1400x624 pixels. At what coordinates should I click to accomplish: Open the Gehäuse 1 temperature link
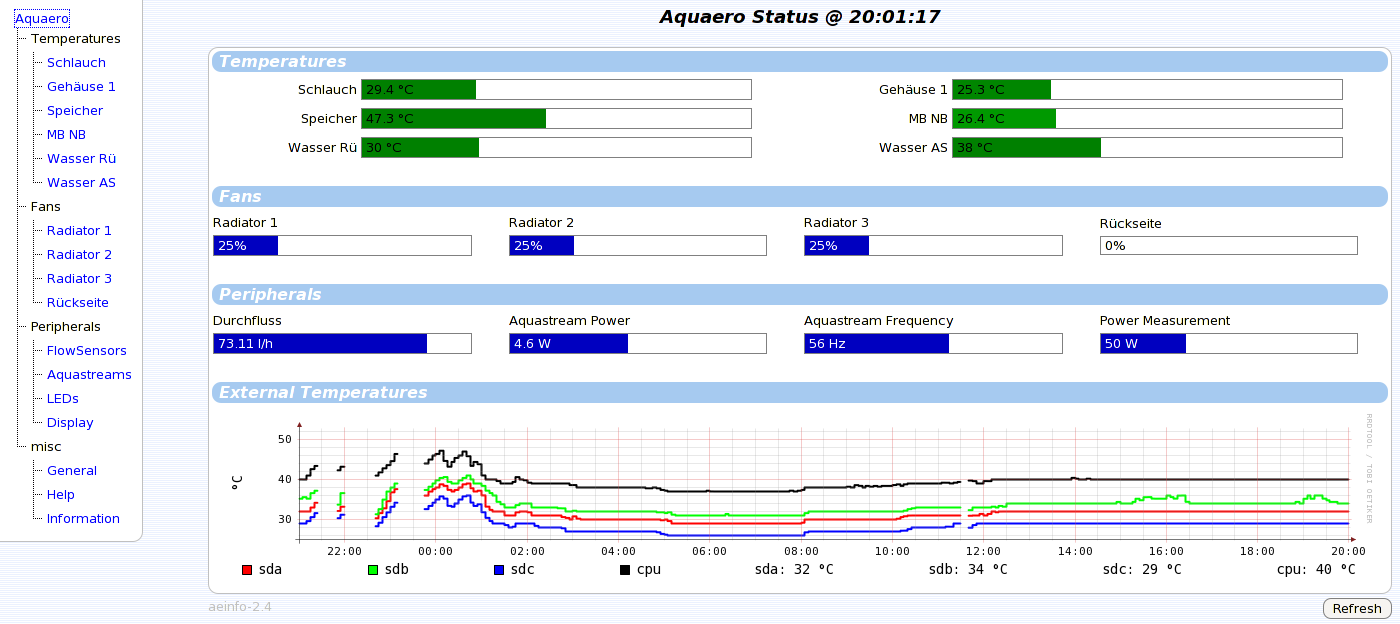tap(81, 86)
